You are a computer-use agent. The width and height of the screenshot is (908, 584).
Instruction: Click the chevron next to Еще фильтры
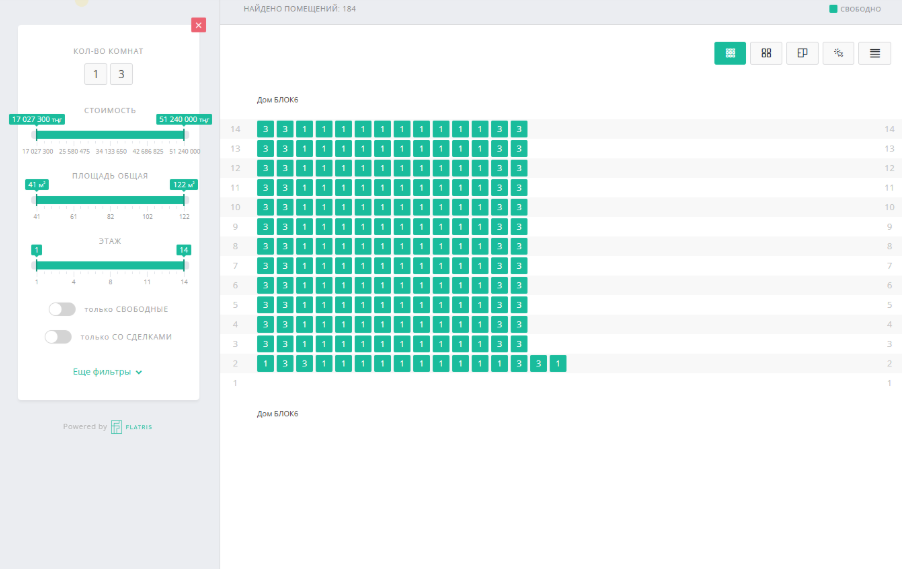[139, 372]
